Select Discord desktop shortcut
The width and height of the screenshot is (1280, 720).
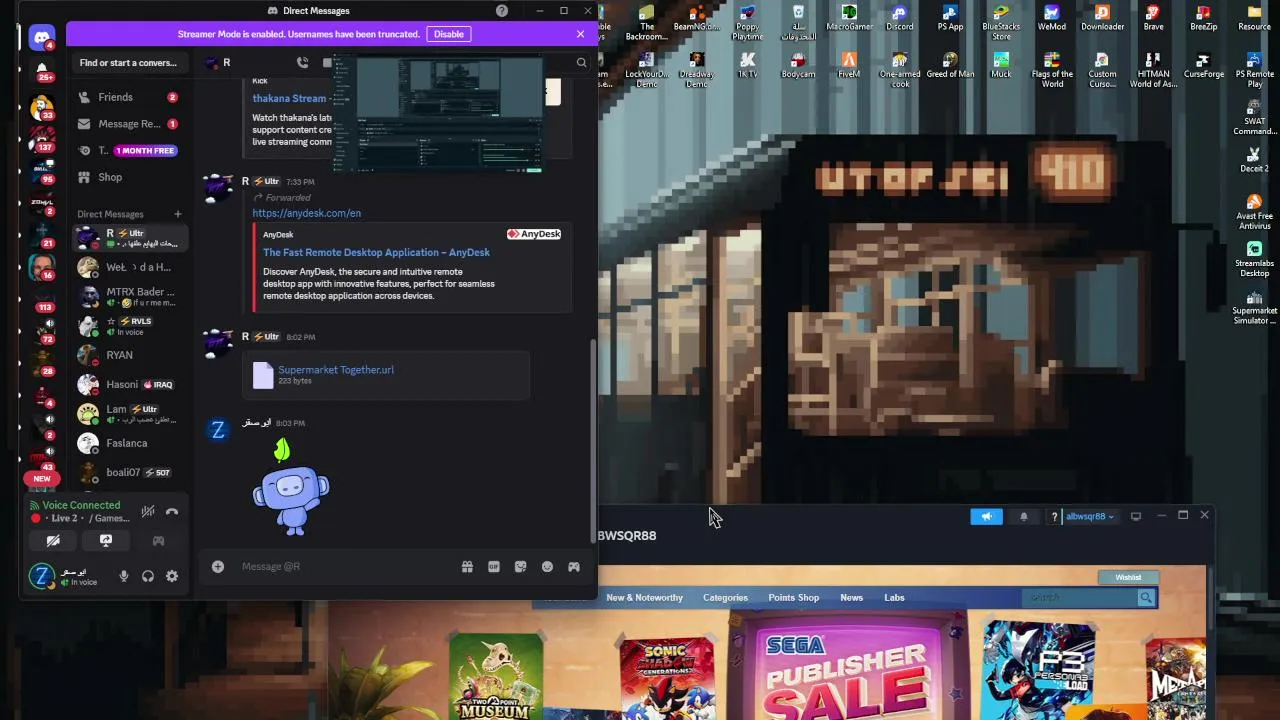[x=899, y=18]
